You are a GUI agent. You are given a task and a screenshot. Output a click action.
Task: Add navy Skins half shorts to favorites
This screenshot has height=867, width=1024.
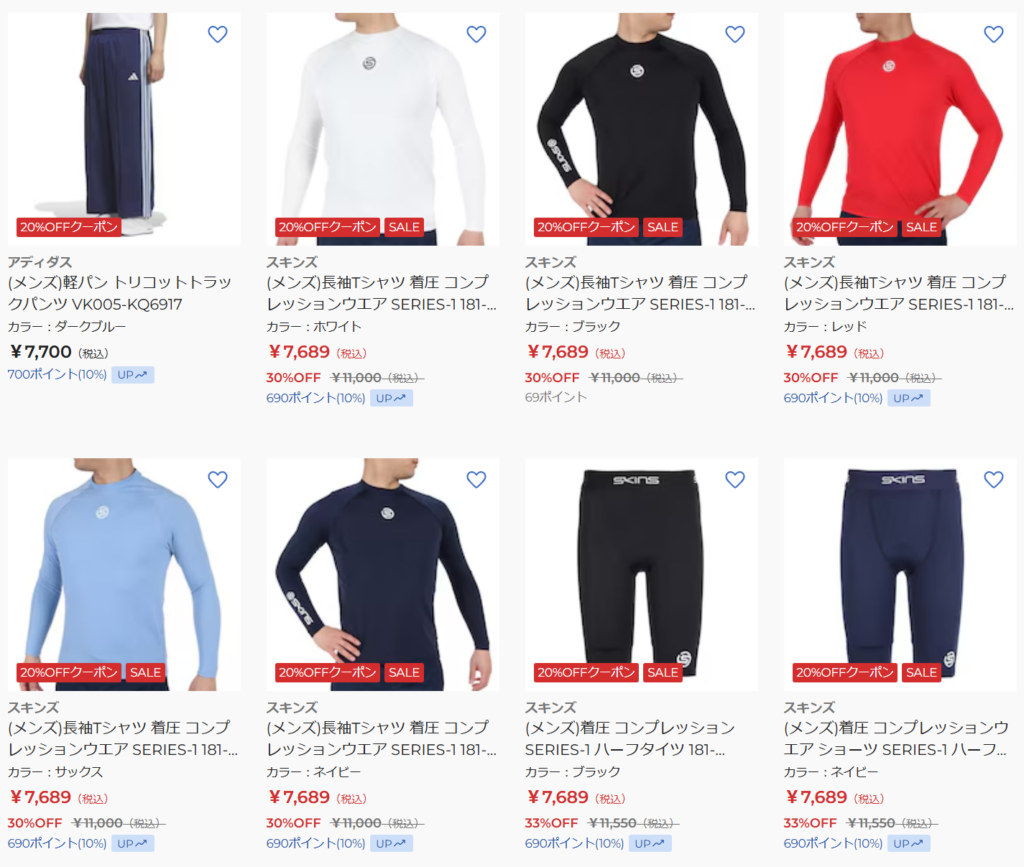tap(993, 480)
